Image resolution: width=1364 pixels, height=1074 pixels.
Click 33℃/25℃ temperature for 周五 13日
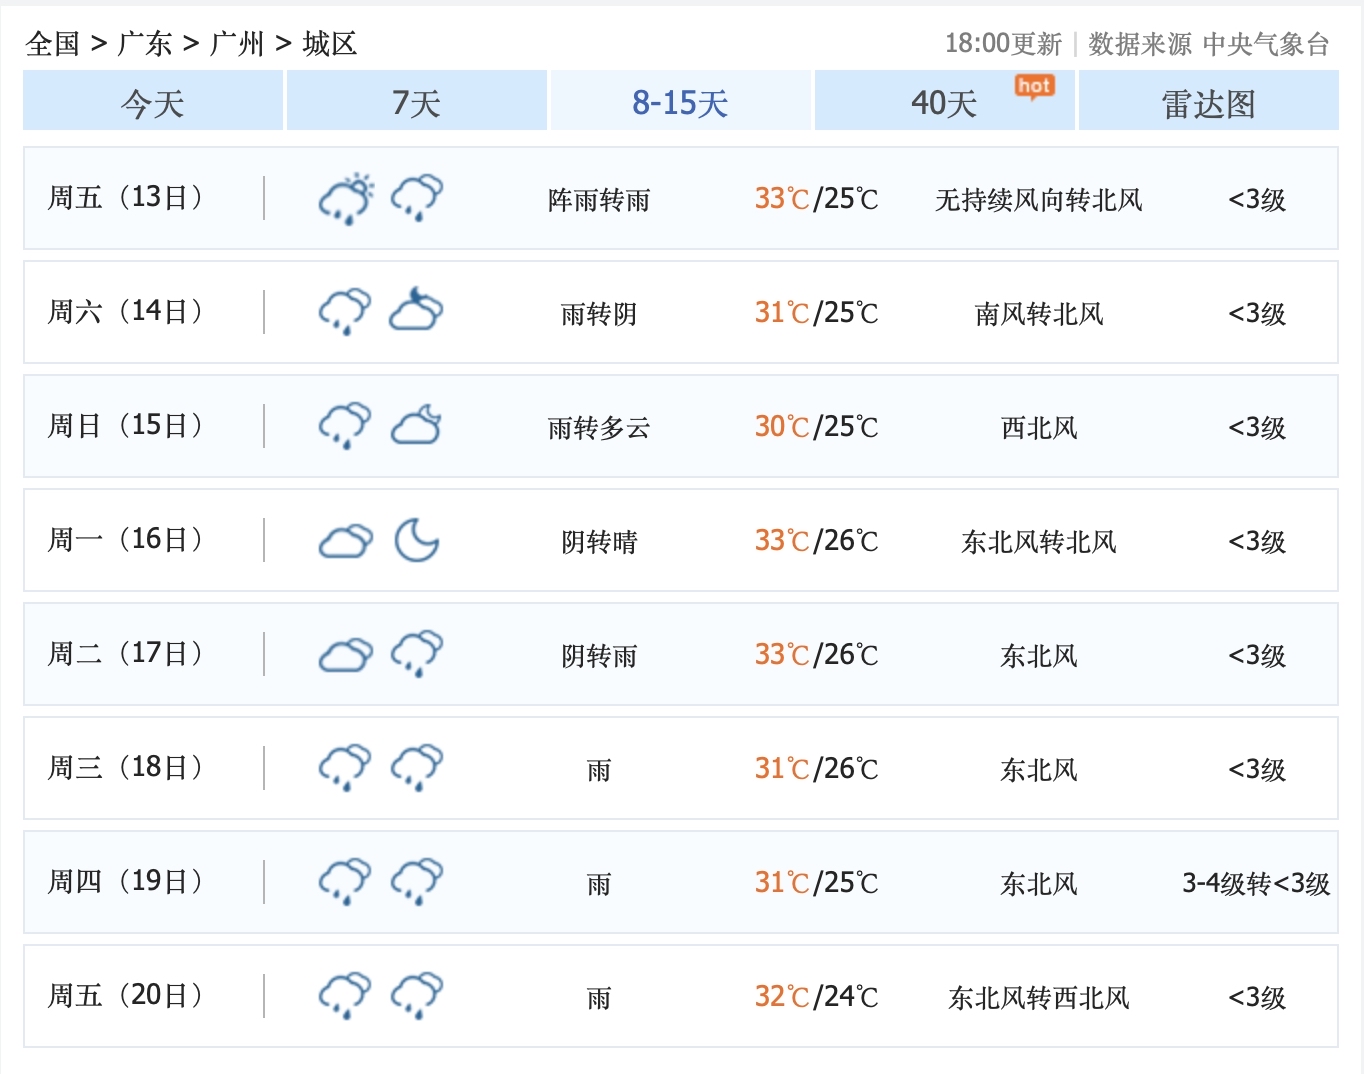816,199
